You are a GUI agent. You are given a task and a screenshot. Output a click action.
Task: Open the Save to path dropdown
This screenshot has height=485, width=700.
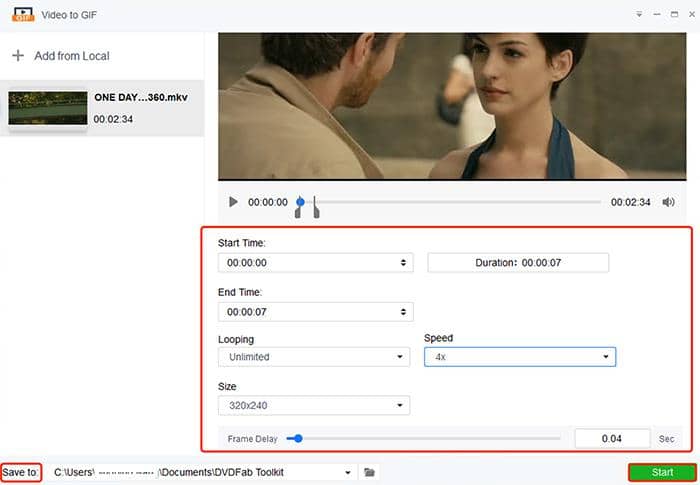point(347,472)
